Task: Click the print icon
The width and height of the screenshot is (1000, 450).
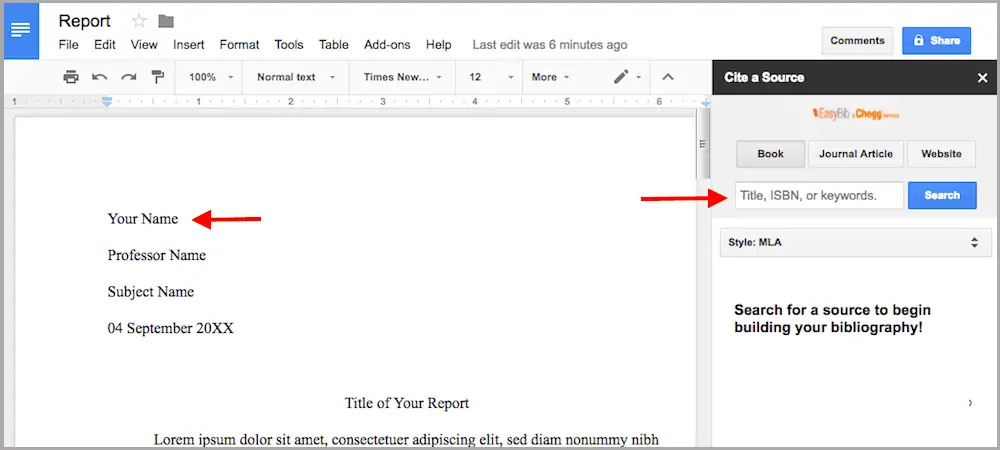Action: [x=70, y=77]
